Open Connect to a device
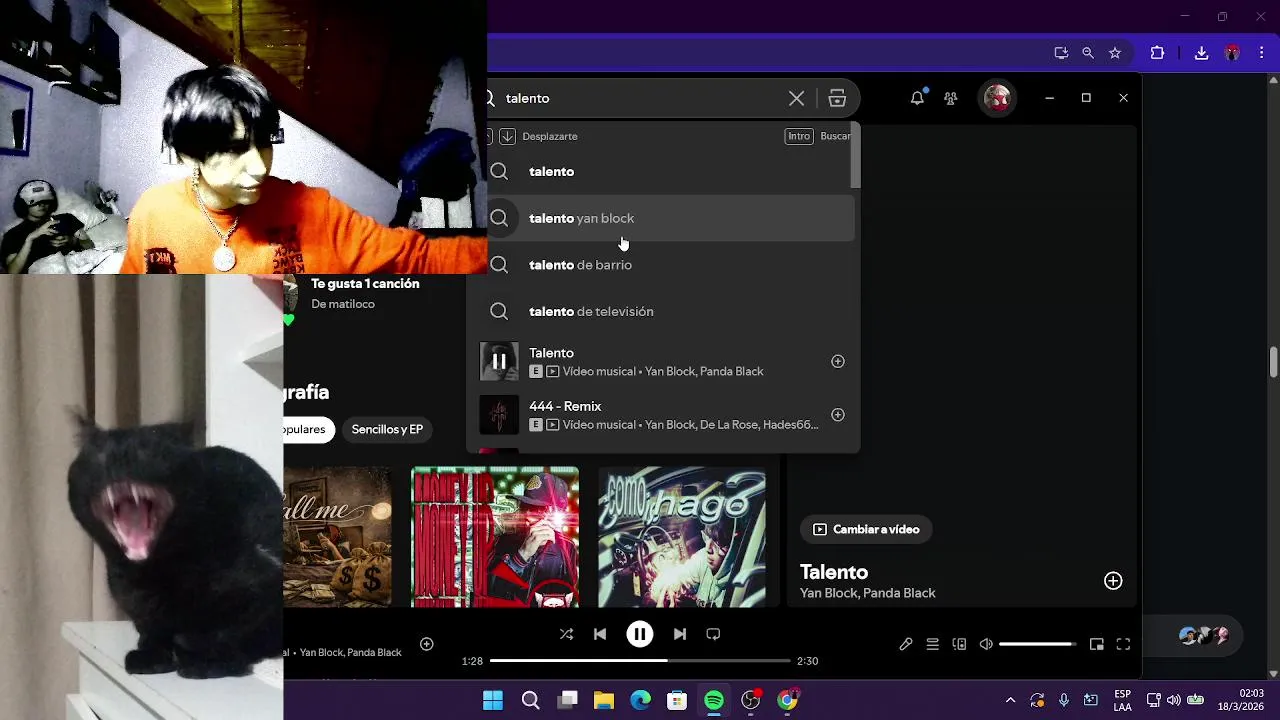1280x720 pixels. coord(959,644)
